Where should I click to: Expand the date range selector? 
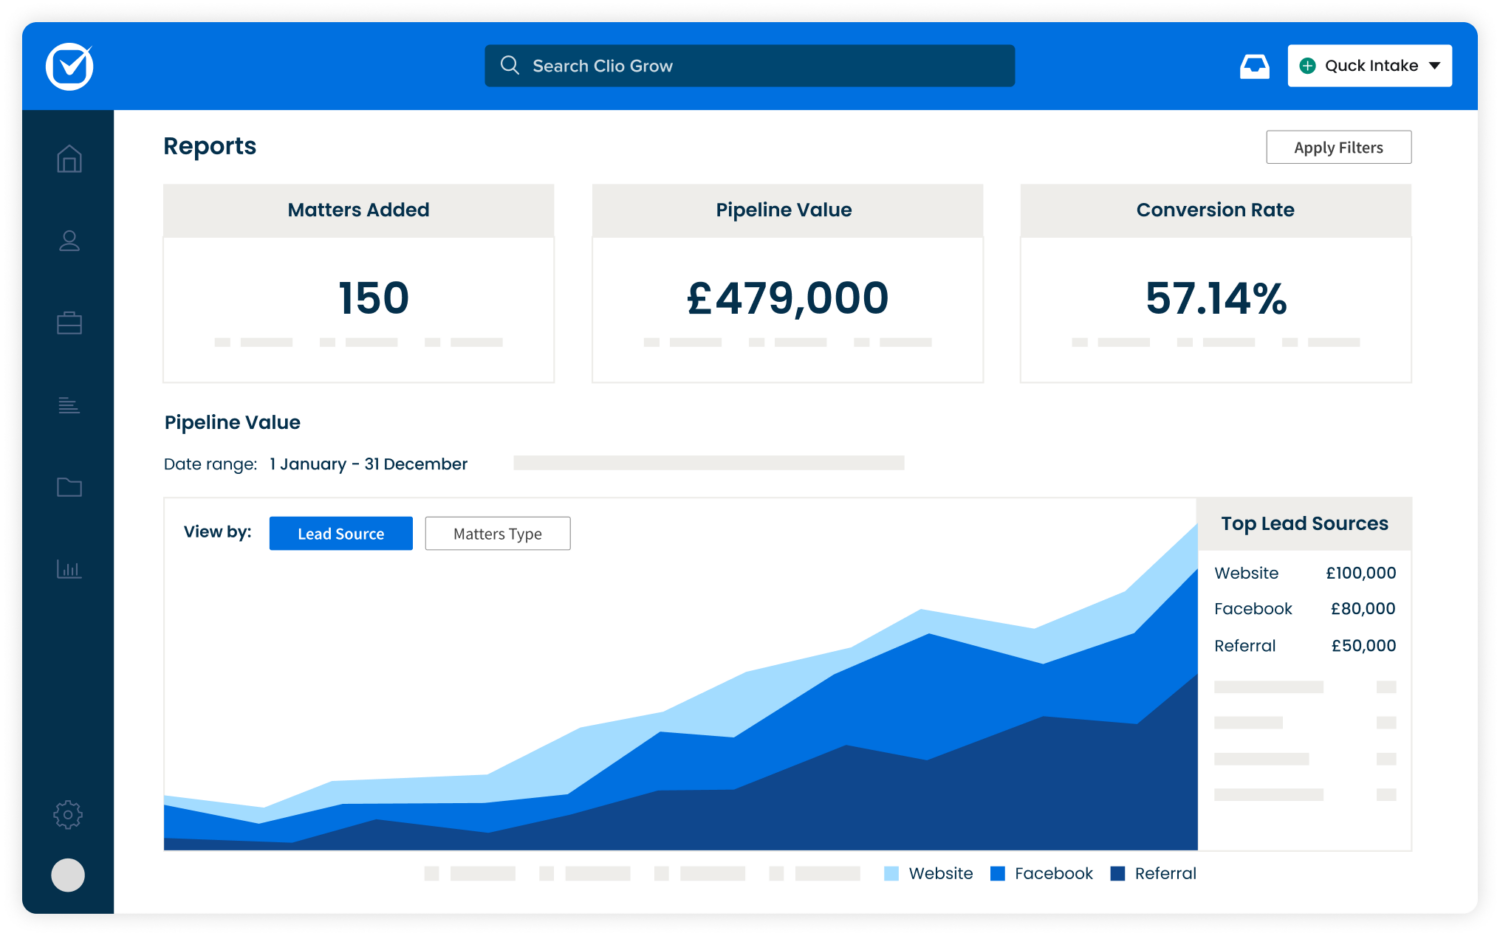click(368, 463)
